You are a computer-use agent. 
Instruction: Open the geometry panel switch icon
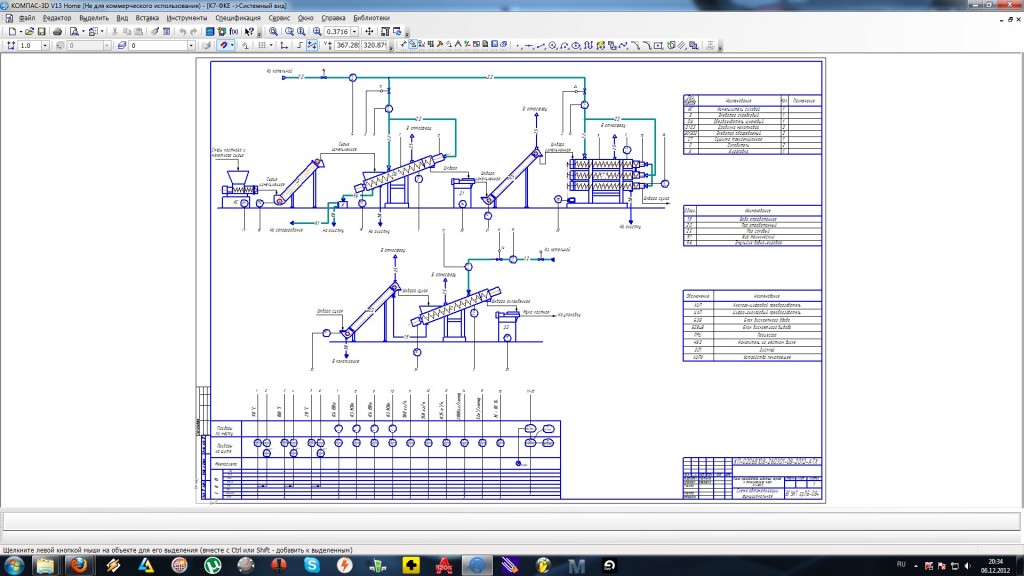tap(413, 46)
